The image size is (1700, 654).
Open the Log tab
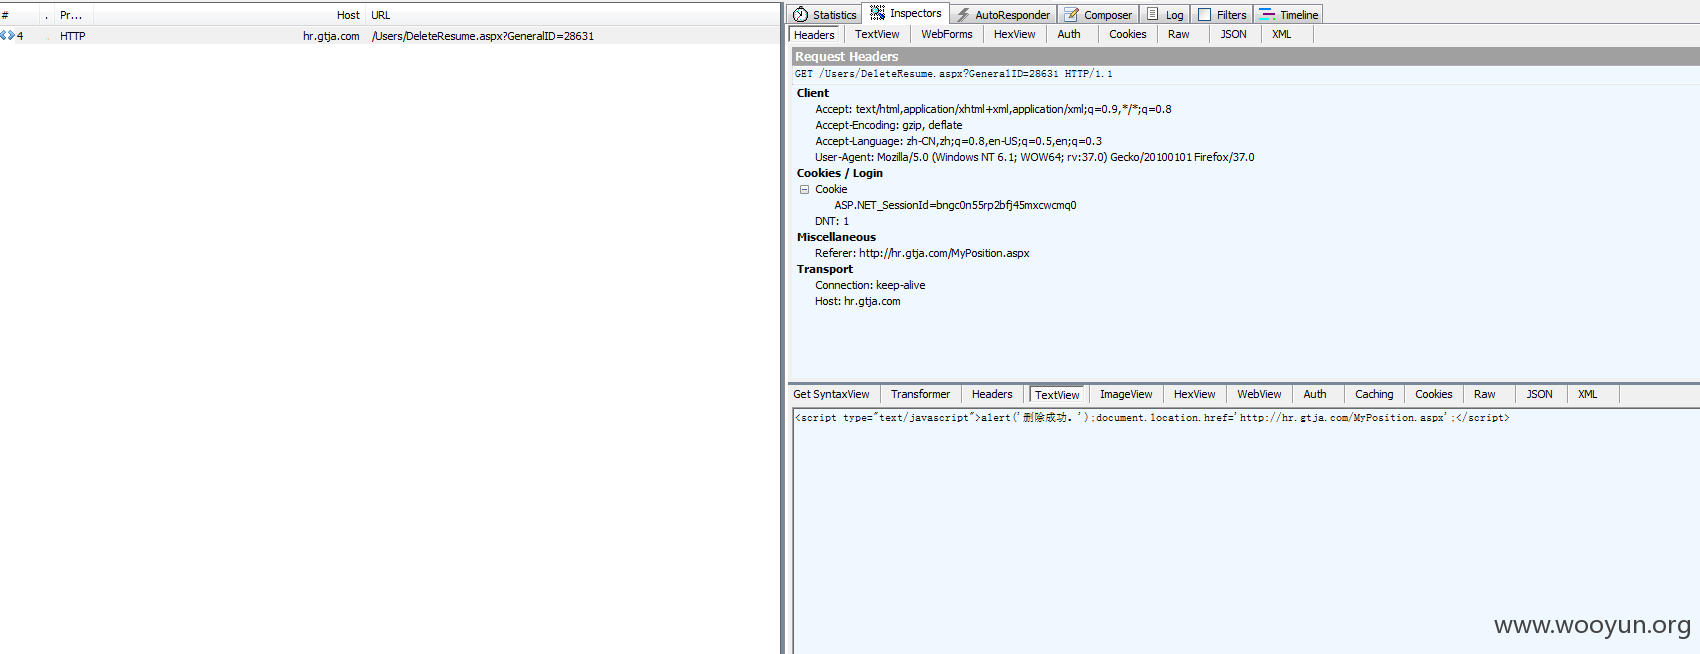click(x=1165, y=14)
